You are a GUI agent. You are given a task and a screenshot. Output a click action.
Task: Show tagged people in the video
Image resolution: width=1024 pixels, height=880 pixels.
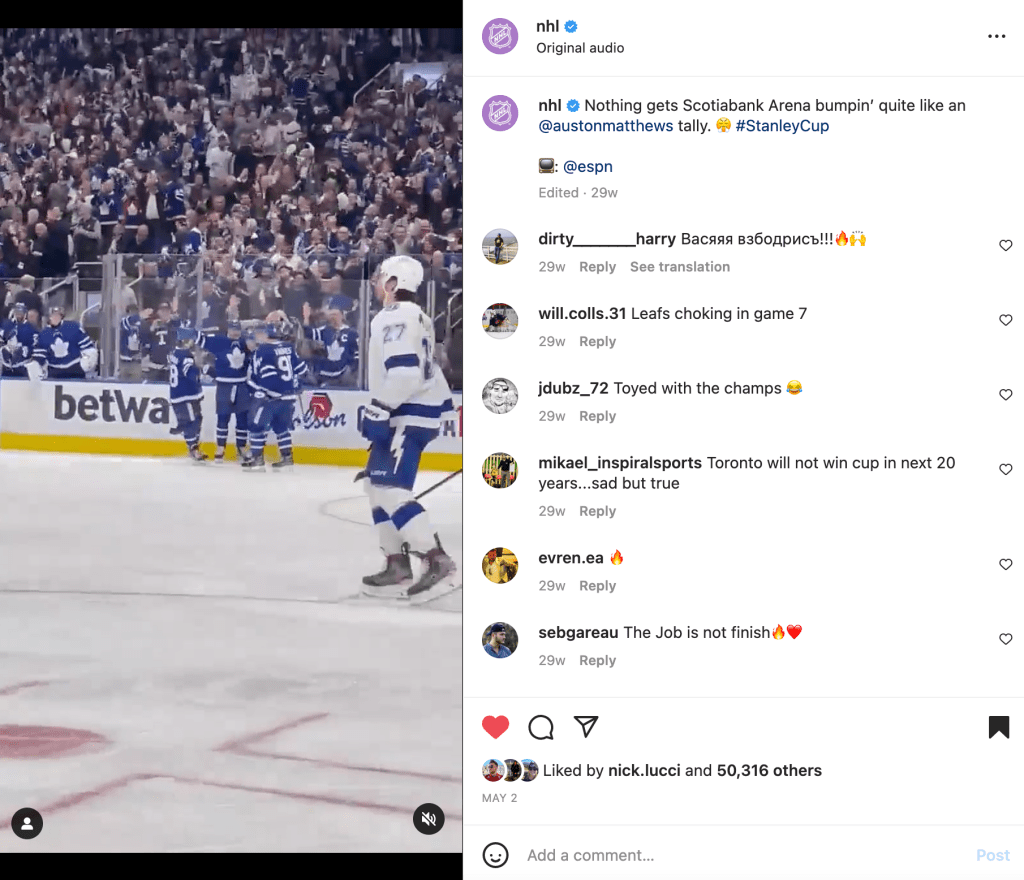[x=27, y=824]
